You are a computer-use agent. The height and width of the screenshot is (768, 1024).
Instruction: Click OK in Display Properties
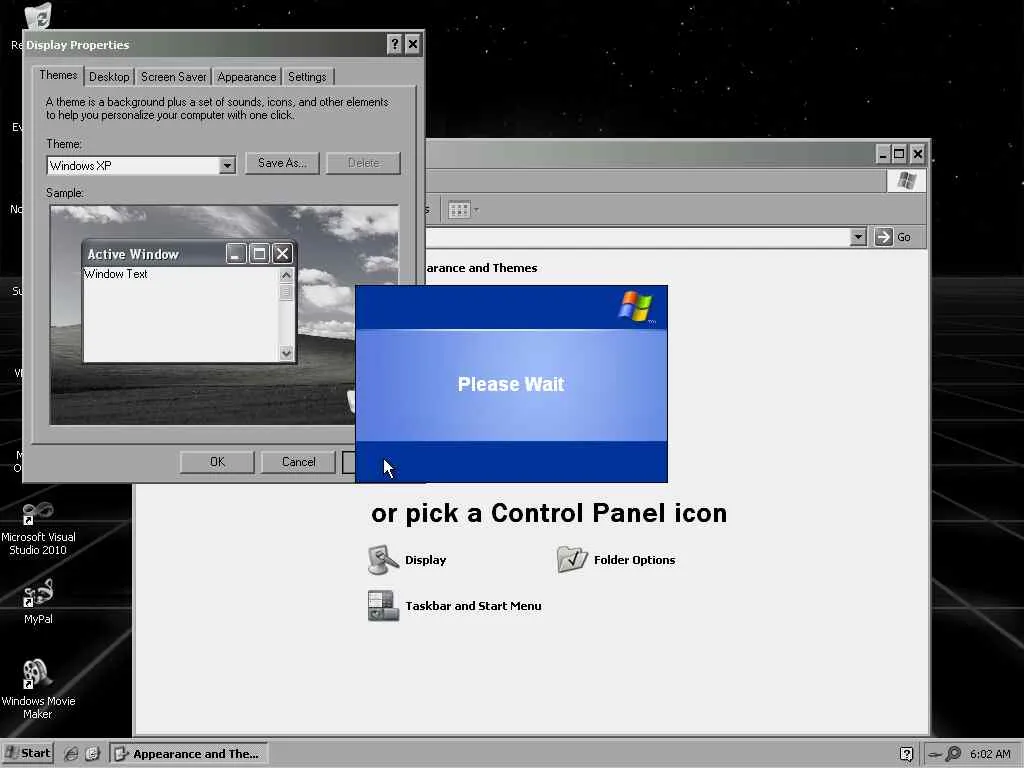coord(217,462)
